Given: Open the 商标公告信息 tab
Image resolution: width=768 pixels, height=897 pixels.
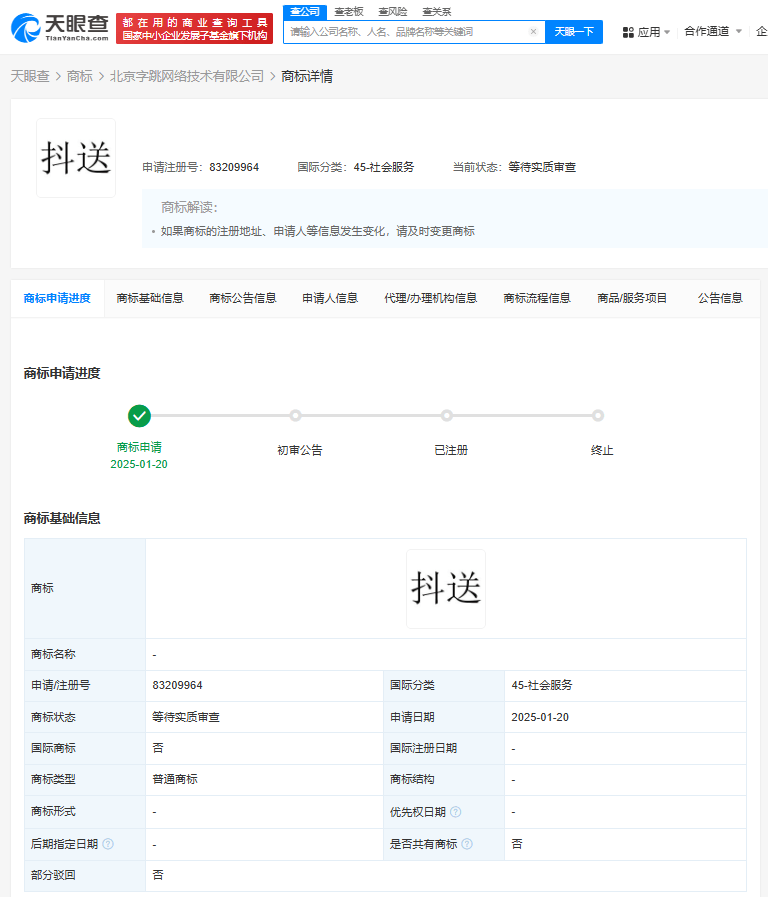Looking at the screenshot, I should 242,298.
